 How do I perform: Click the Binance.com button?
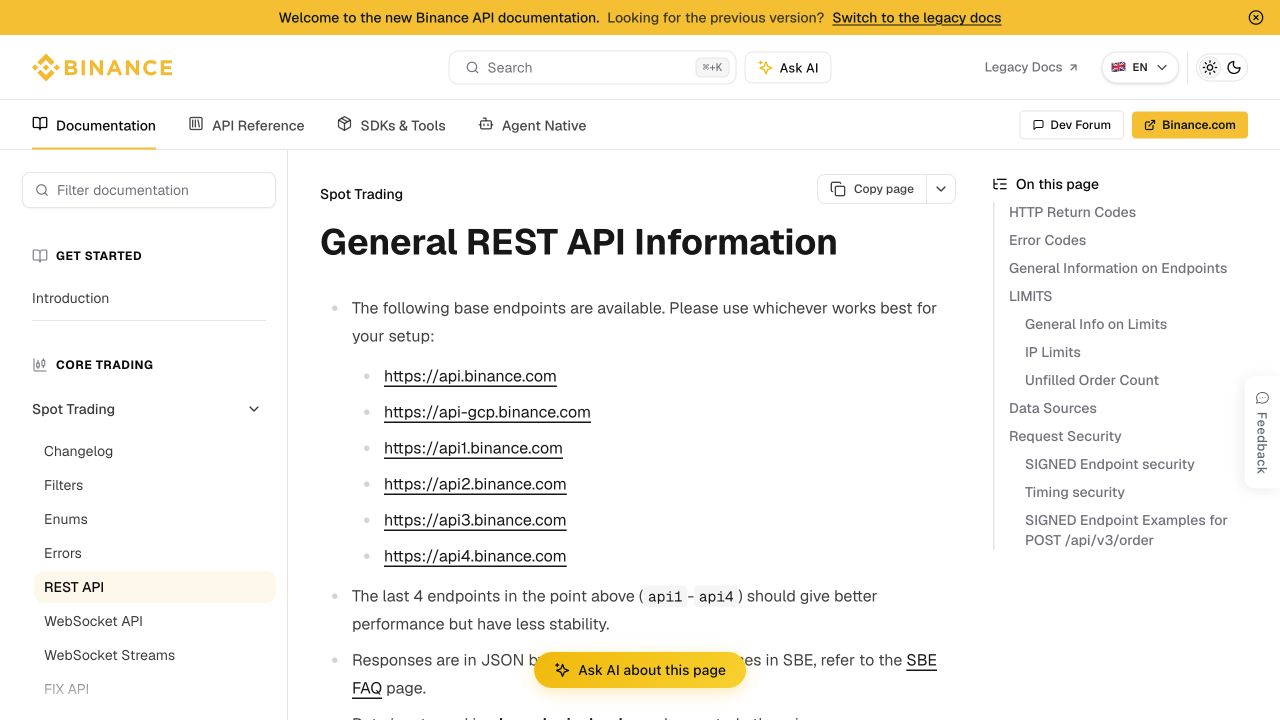1190,125
